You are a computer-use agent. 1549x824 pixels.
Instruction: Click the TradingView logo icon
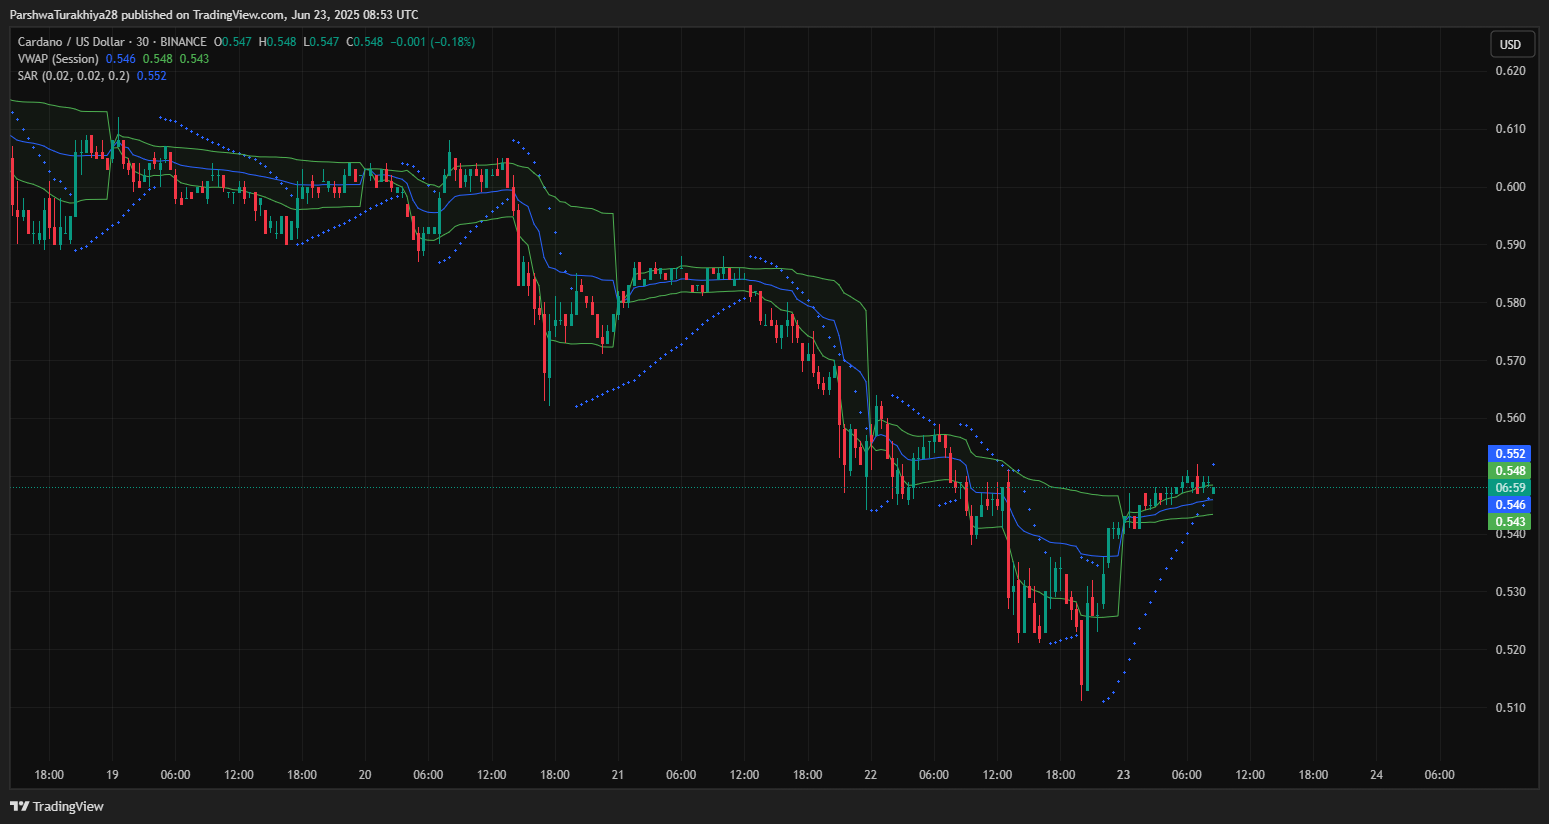19,806
